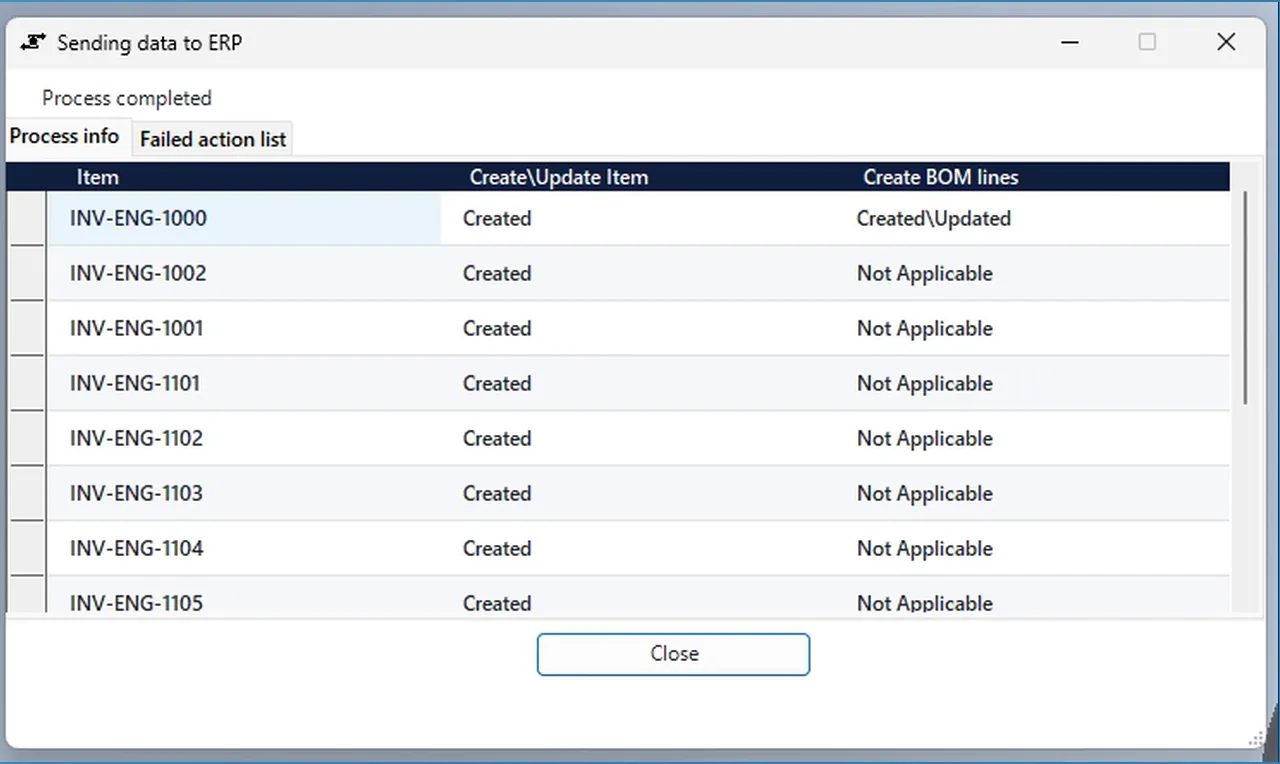Click the row selector beside INV-ENG-1101
Screen dimensions: 1280x764
click(27, 383)
